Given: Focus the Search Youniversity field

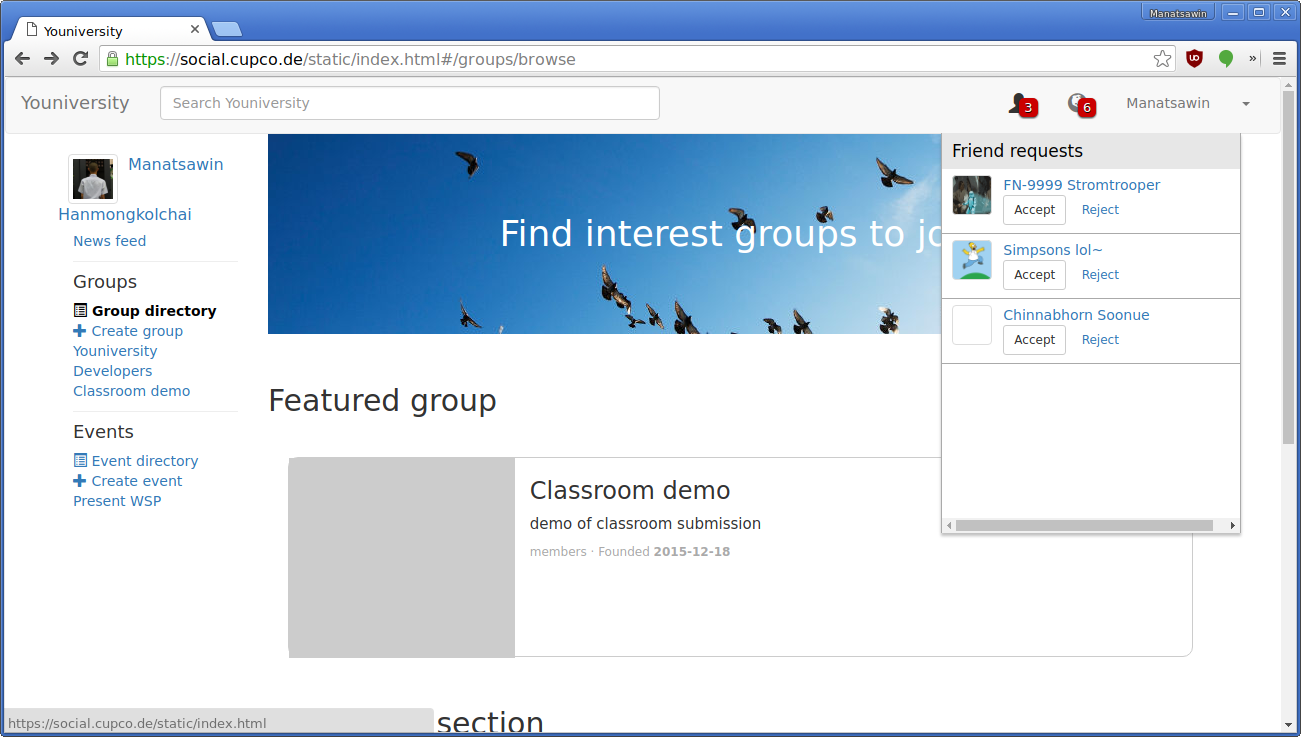Looking at the screenshot, I should click(410, 103).
